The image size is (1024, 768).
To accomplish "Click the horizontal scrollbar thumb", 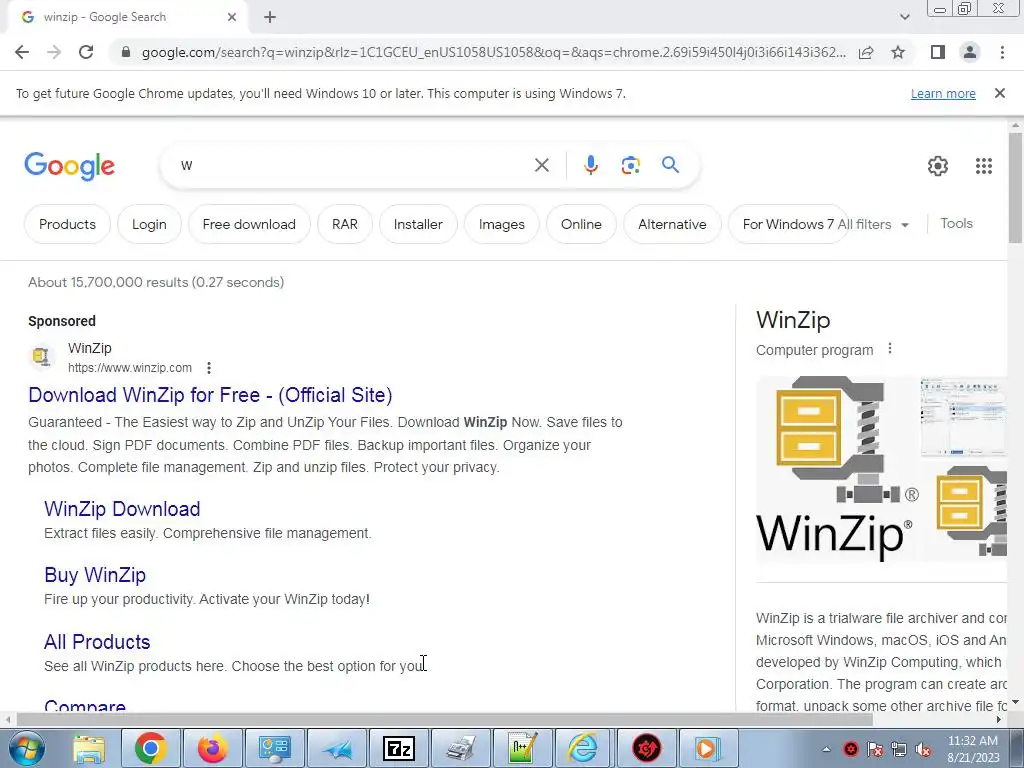I will 444,720.
